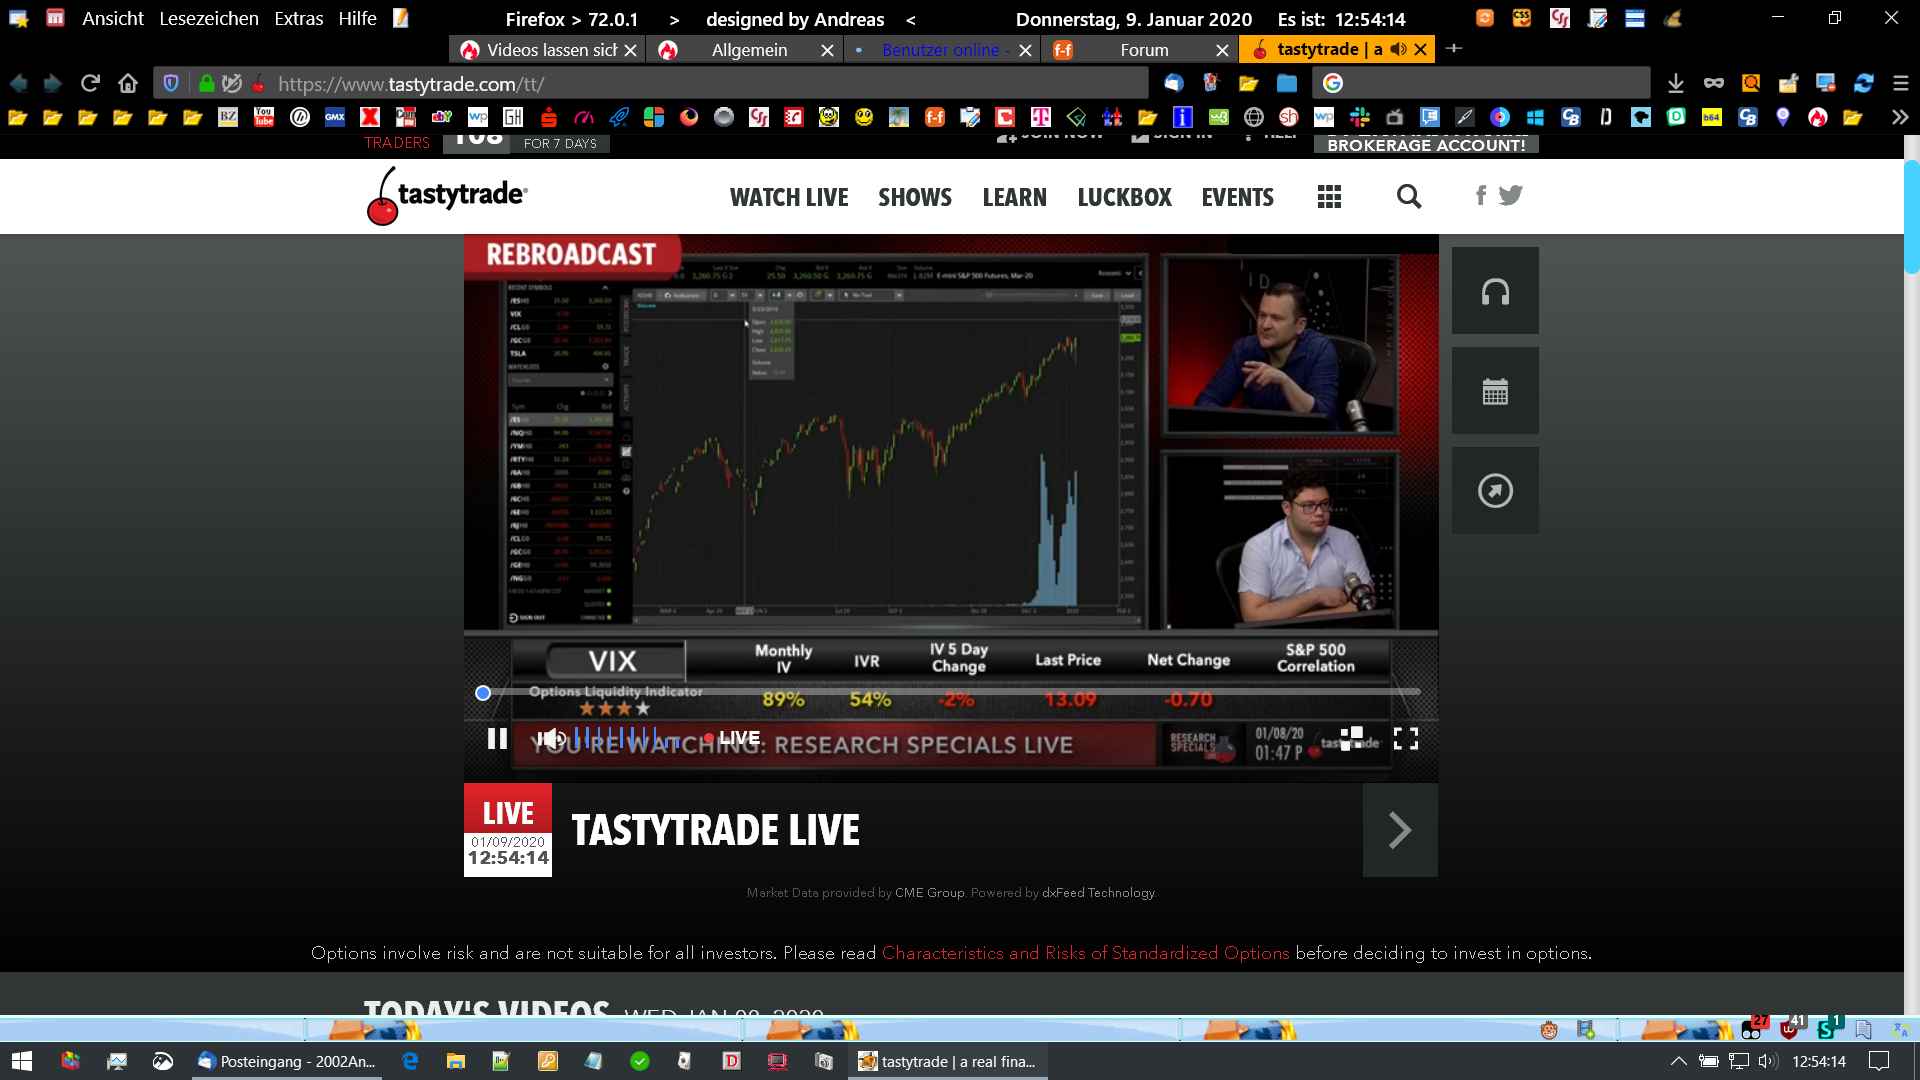Pause the live video stream

[x=497, y=739]
